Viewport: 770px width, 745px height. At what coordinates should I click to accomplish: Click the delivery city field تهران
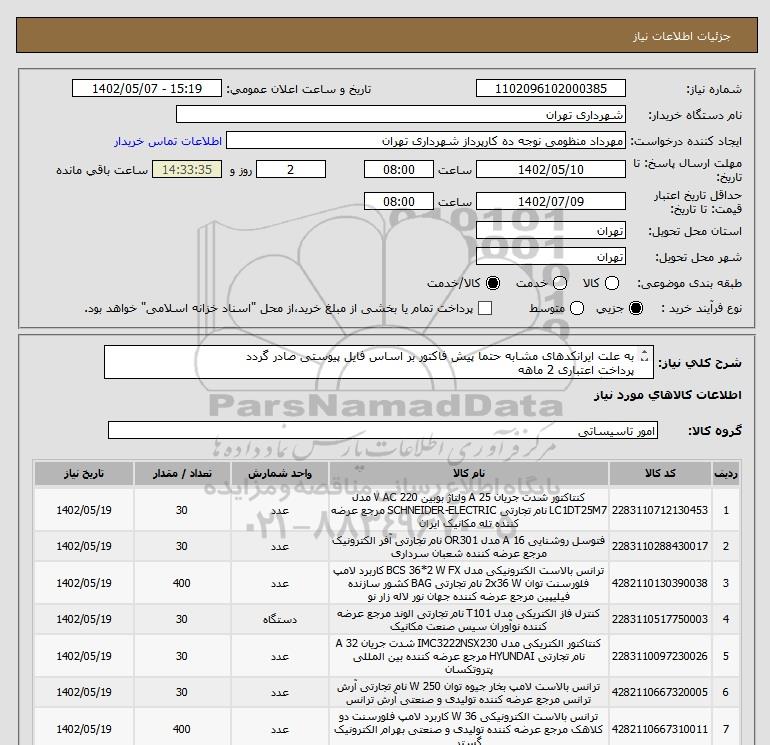tap(550, 257)
